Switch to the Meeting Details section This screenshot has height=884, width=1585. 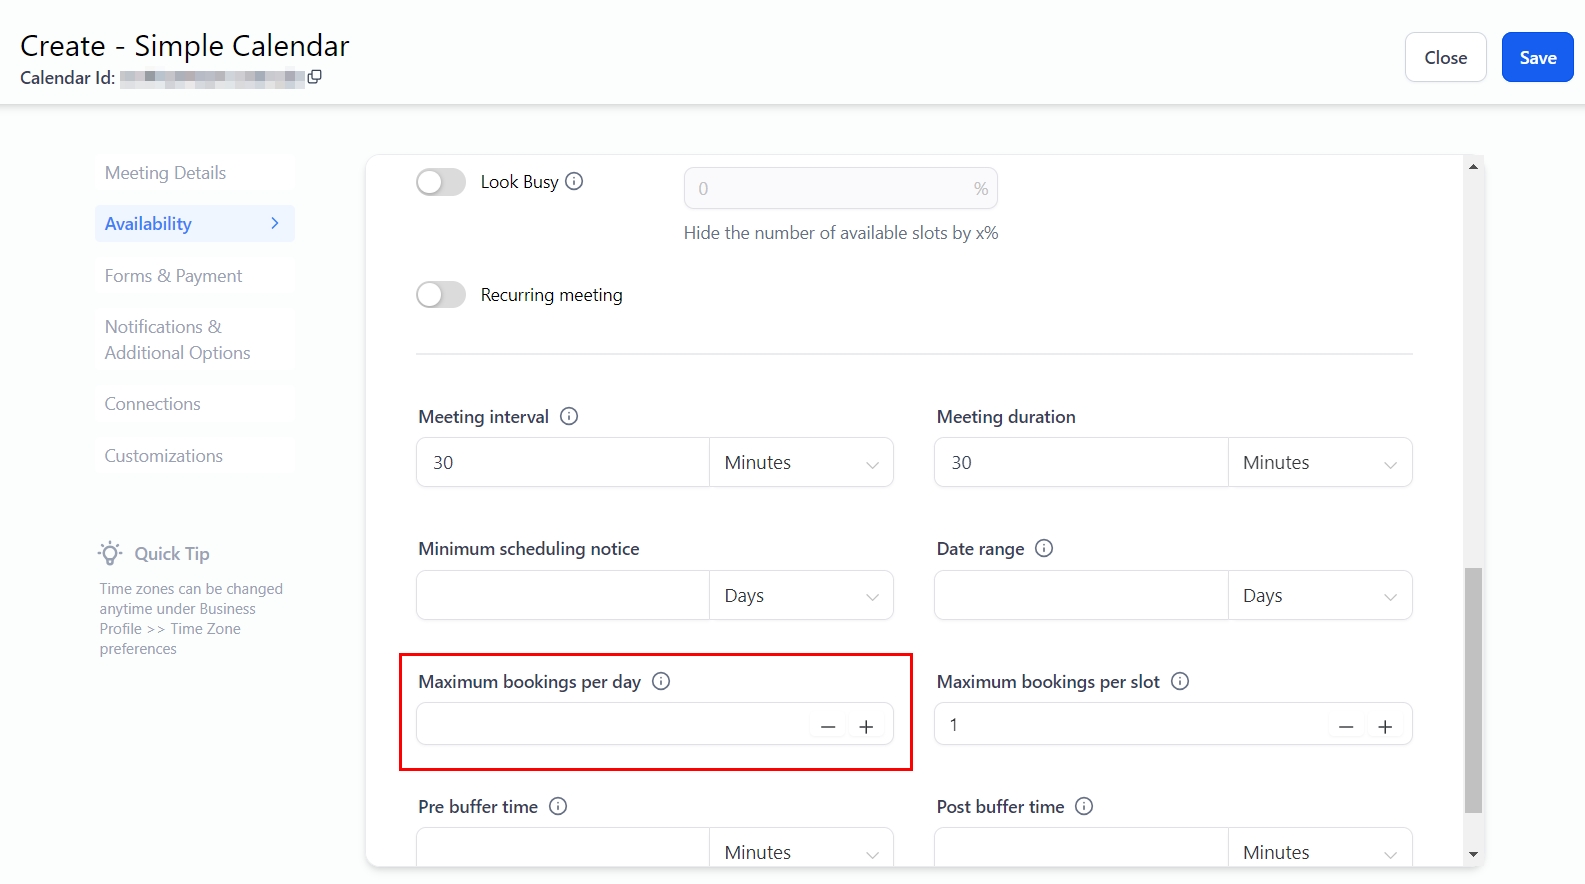tap(166, 173)
